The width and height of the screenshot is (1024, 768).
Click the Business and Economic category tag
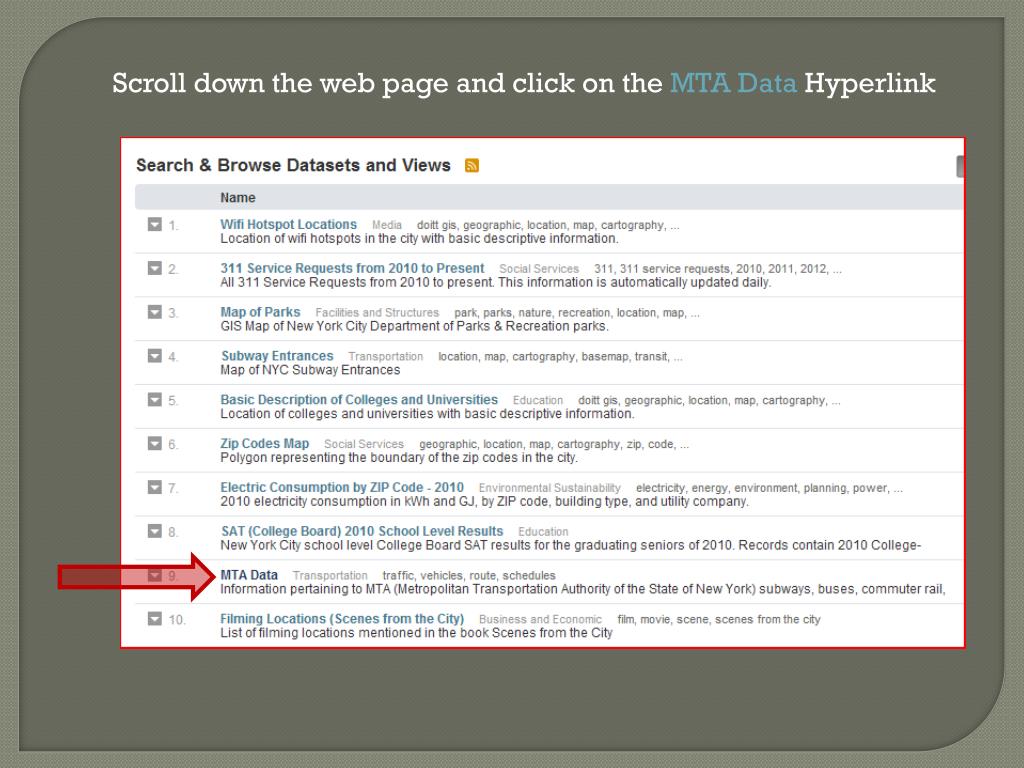(540, 619)
